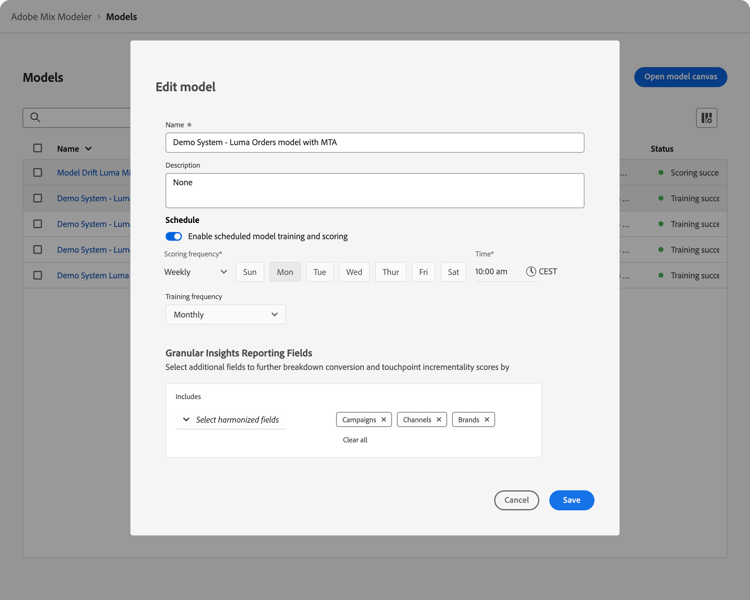Click the Models search field
750x600 pixels.
77,118
